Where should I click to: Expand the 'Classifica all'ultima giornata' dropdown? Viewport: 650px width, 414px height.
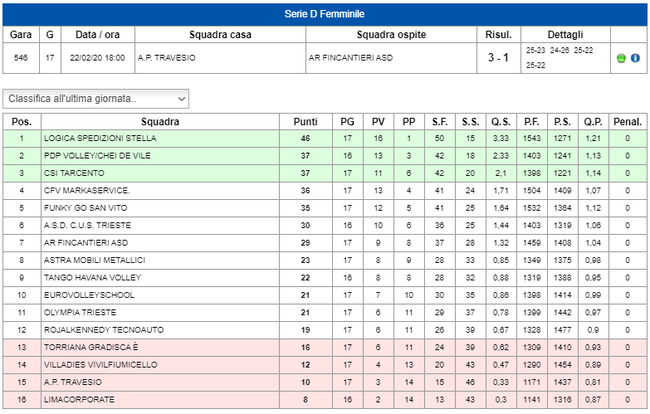coord(96,99)
